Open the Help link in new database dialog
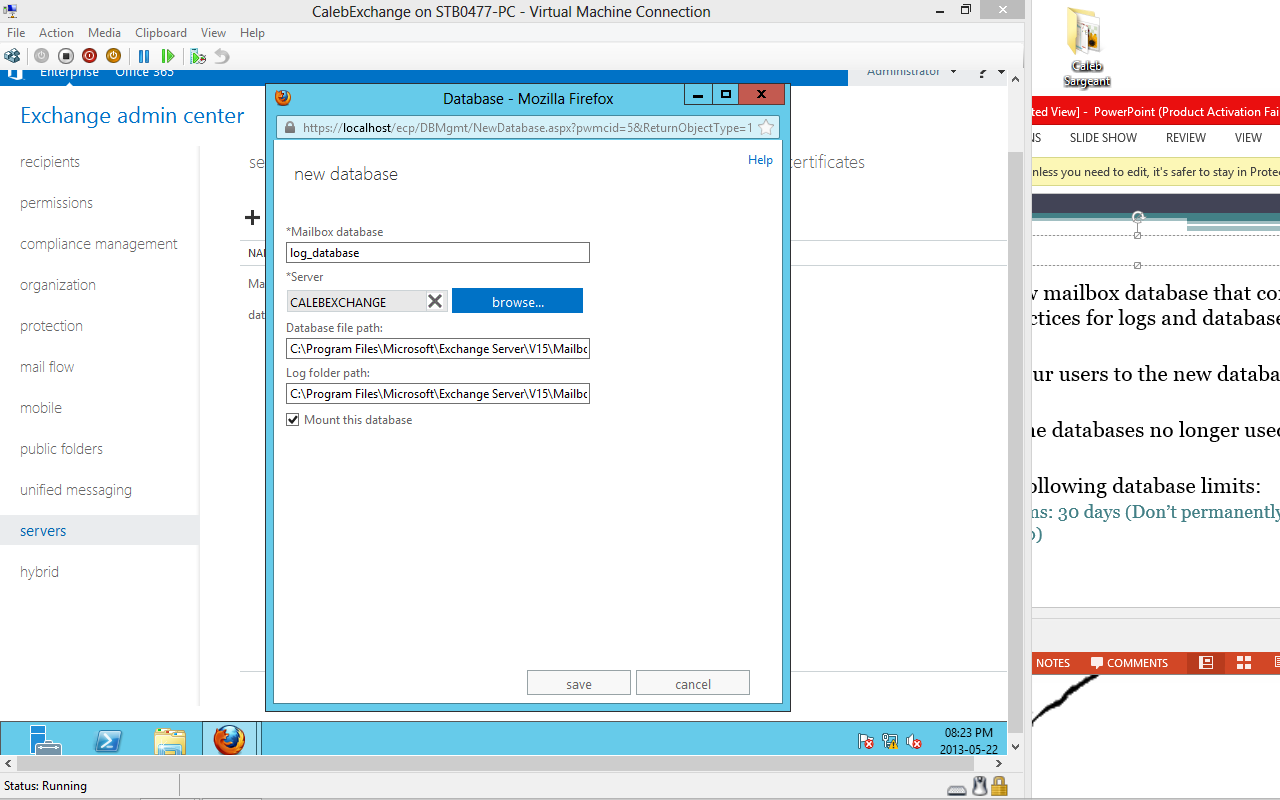The image size is (1280, 800). coord(760,160)
